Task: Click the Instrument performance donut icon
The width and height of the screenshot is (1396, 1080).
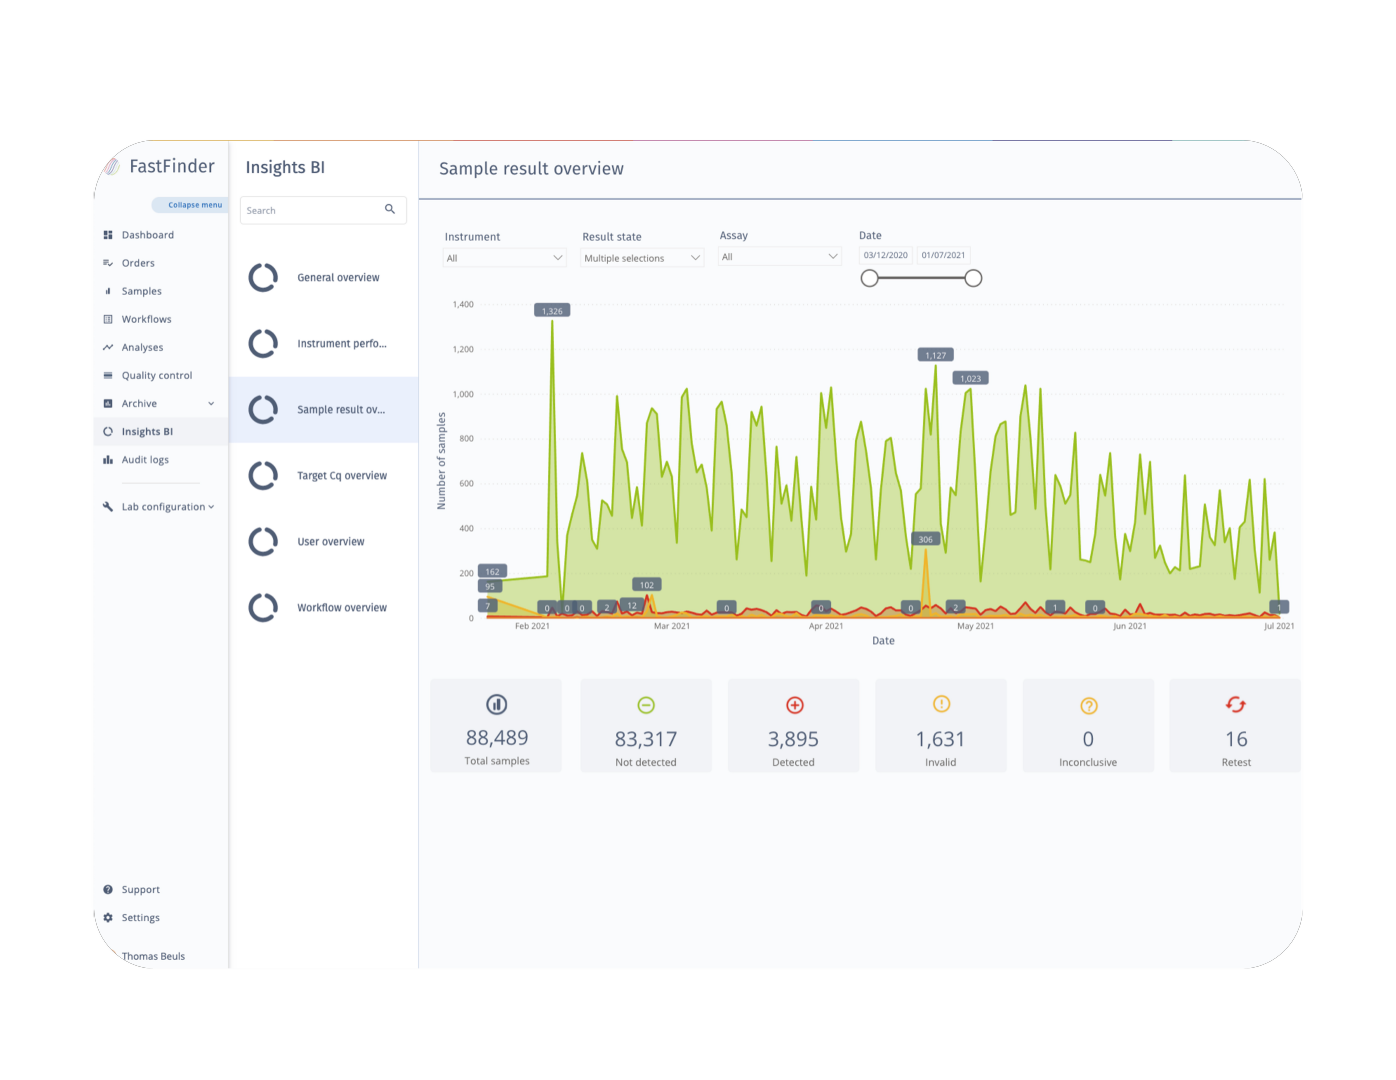Action: 263,343
